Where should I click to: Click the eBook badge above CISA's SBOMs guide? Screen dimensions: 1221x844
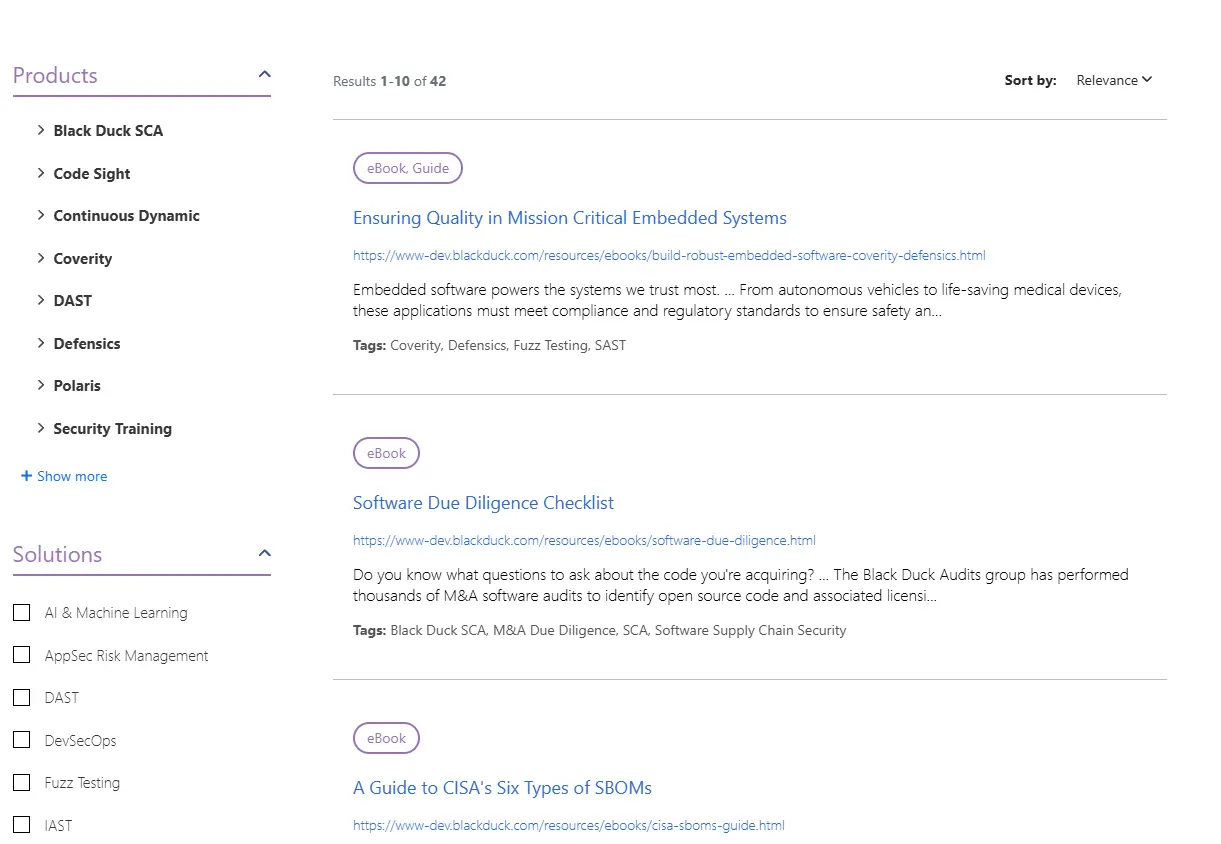click(386, 738)
